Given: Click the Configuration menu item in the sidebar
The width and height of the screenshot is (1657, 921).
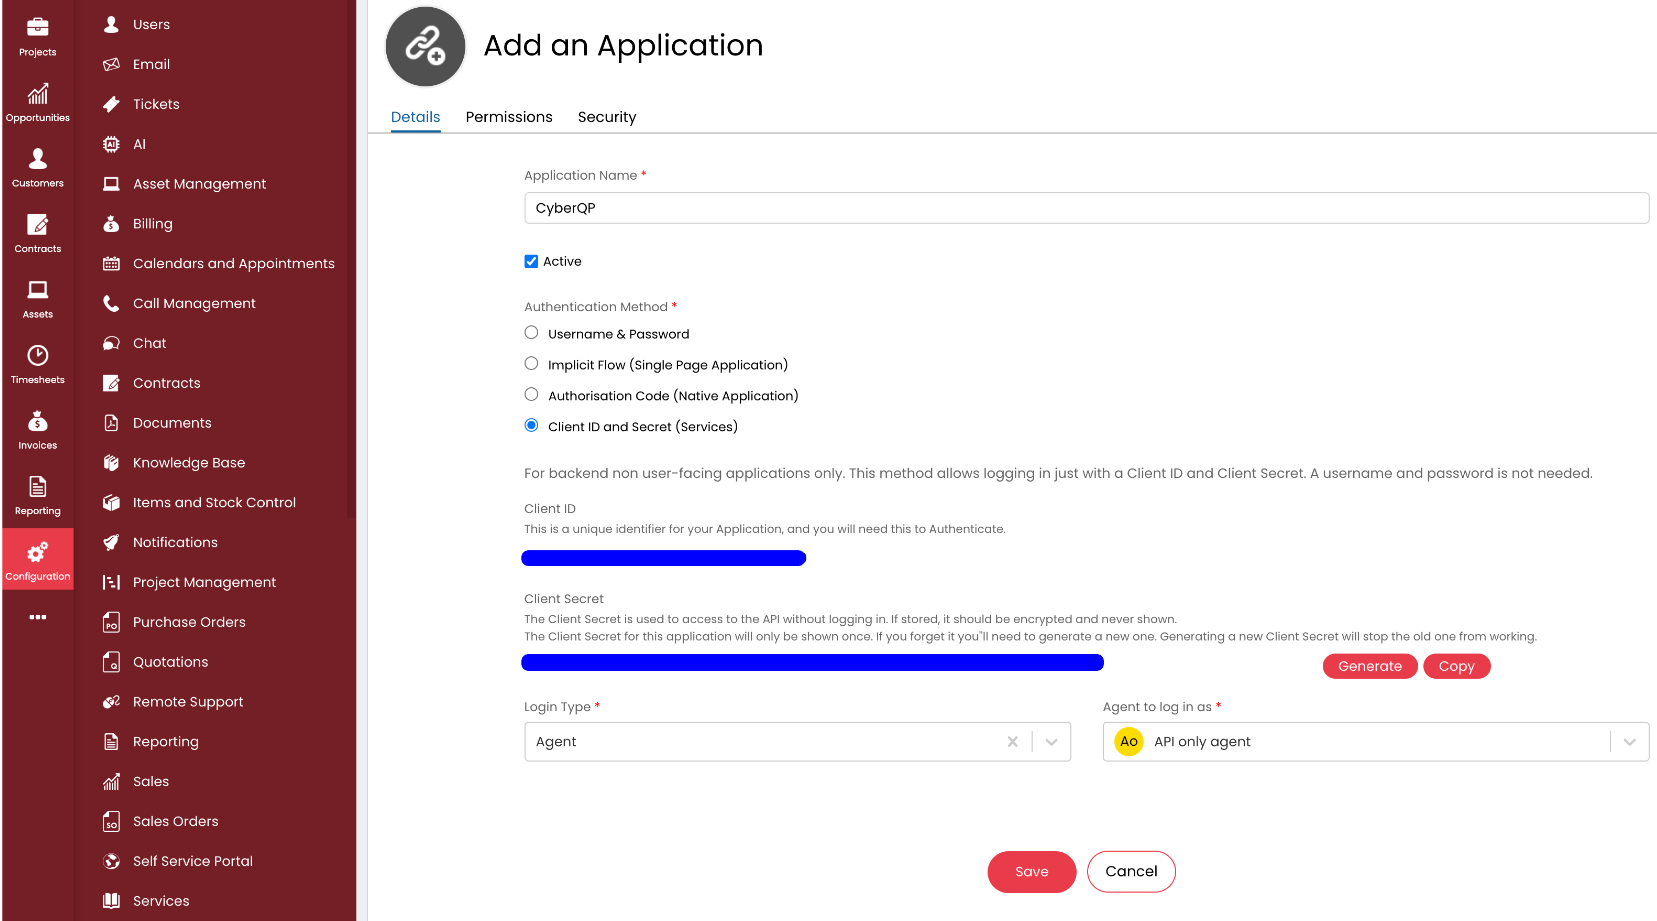Looking at the screenshot, I should (37, 558).
